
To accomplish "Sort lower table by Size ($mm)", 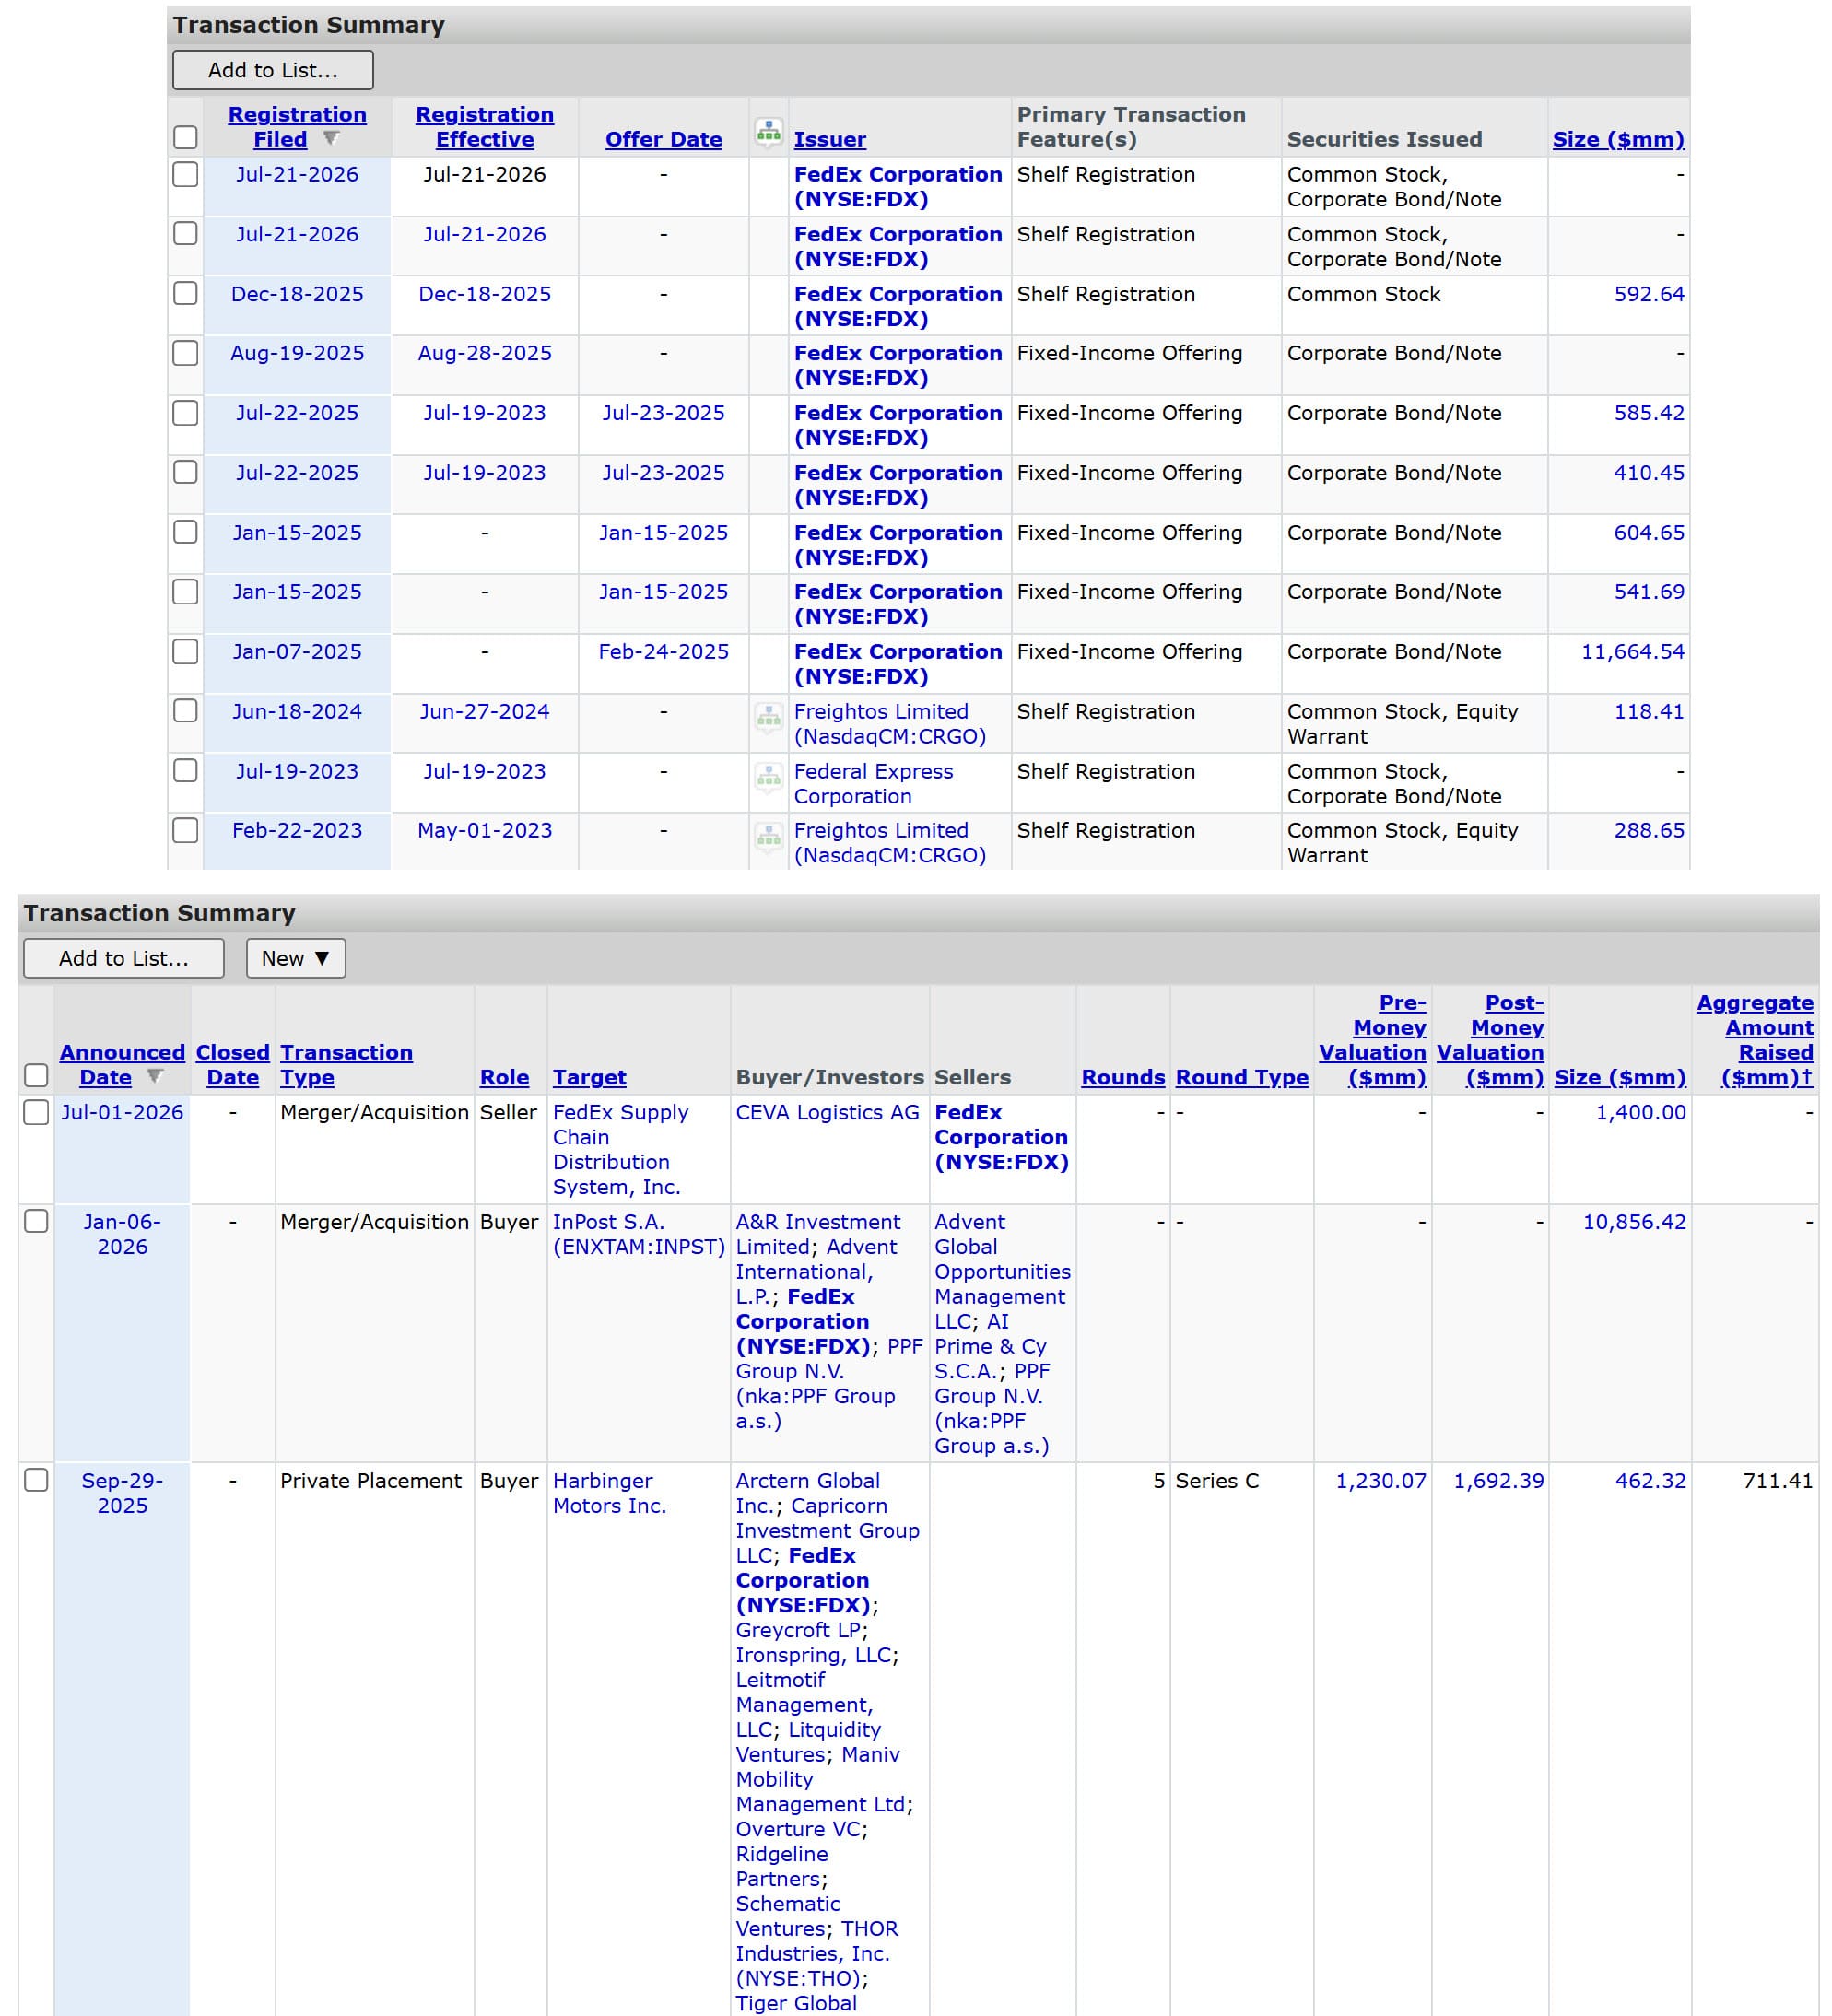I will pyautogui.click(x=1620, y=1077).
